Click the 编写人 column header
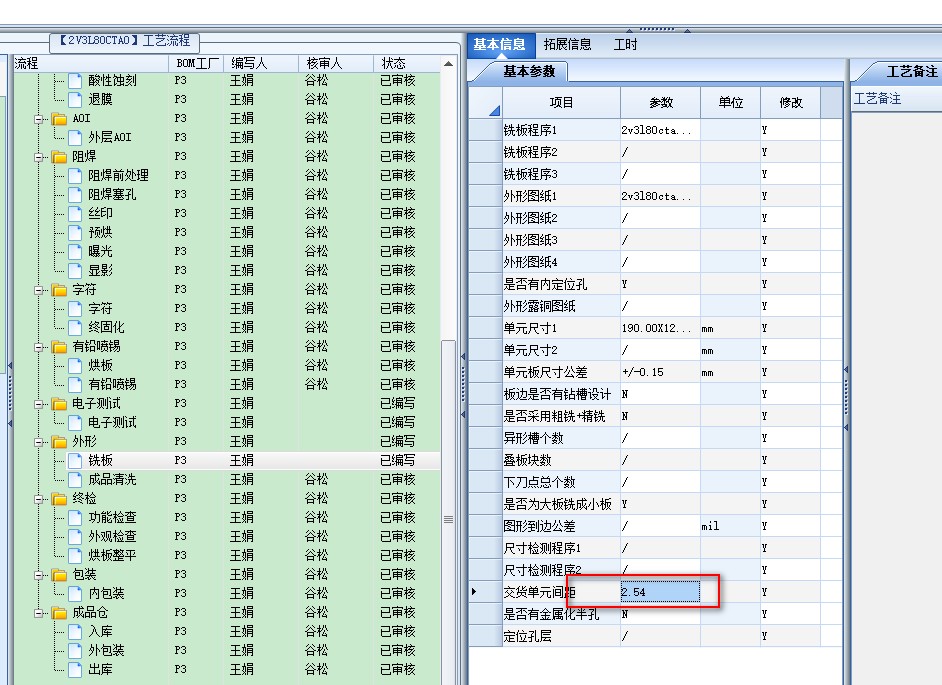 pos(260,63)
